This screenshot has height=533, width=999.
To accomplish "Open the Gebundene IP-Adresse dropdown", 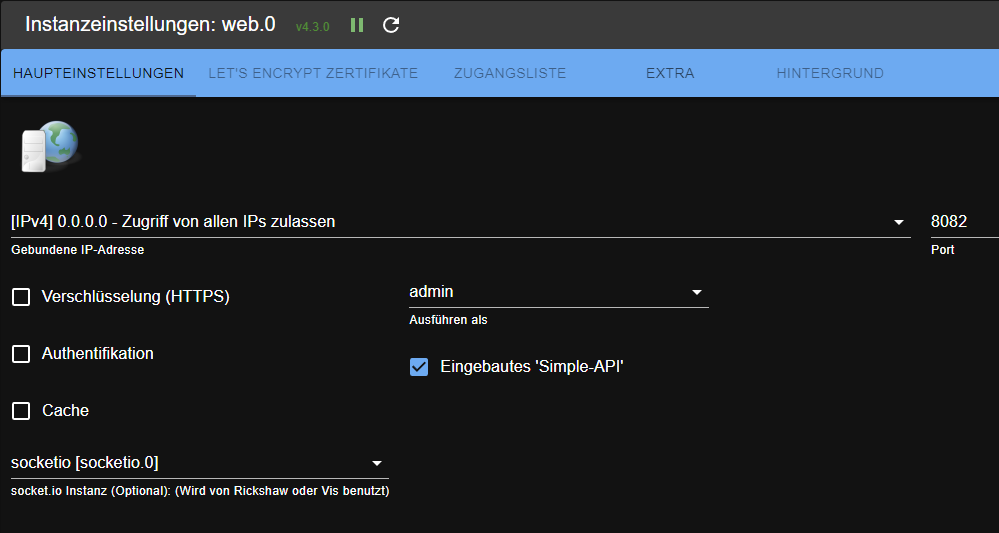I will (461, 222).
